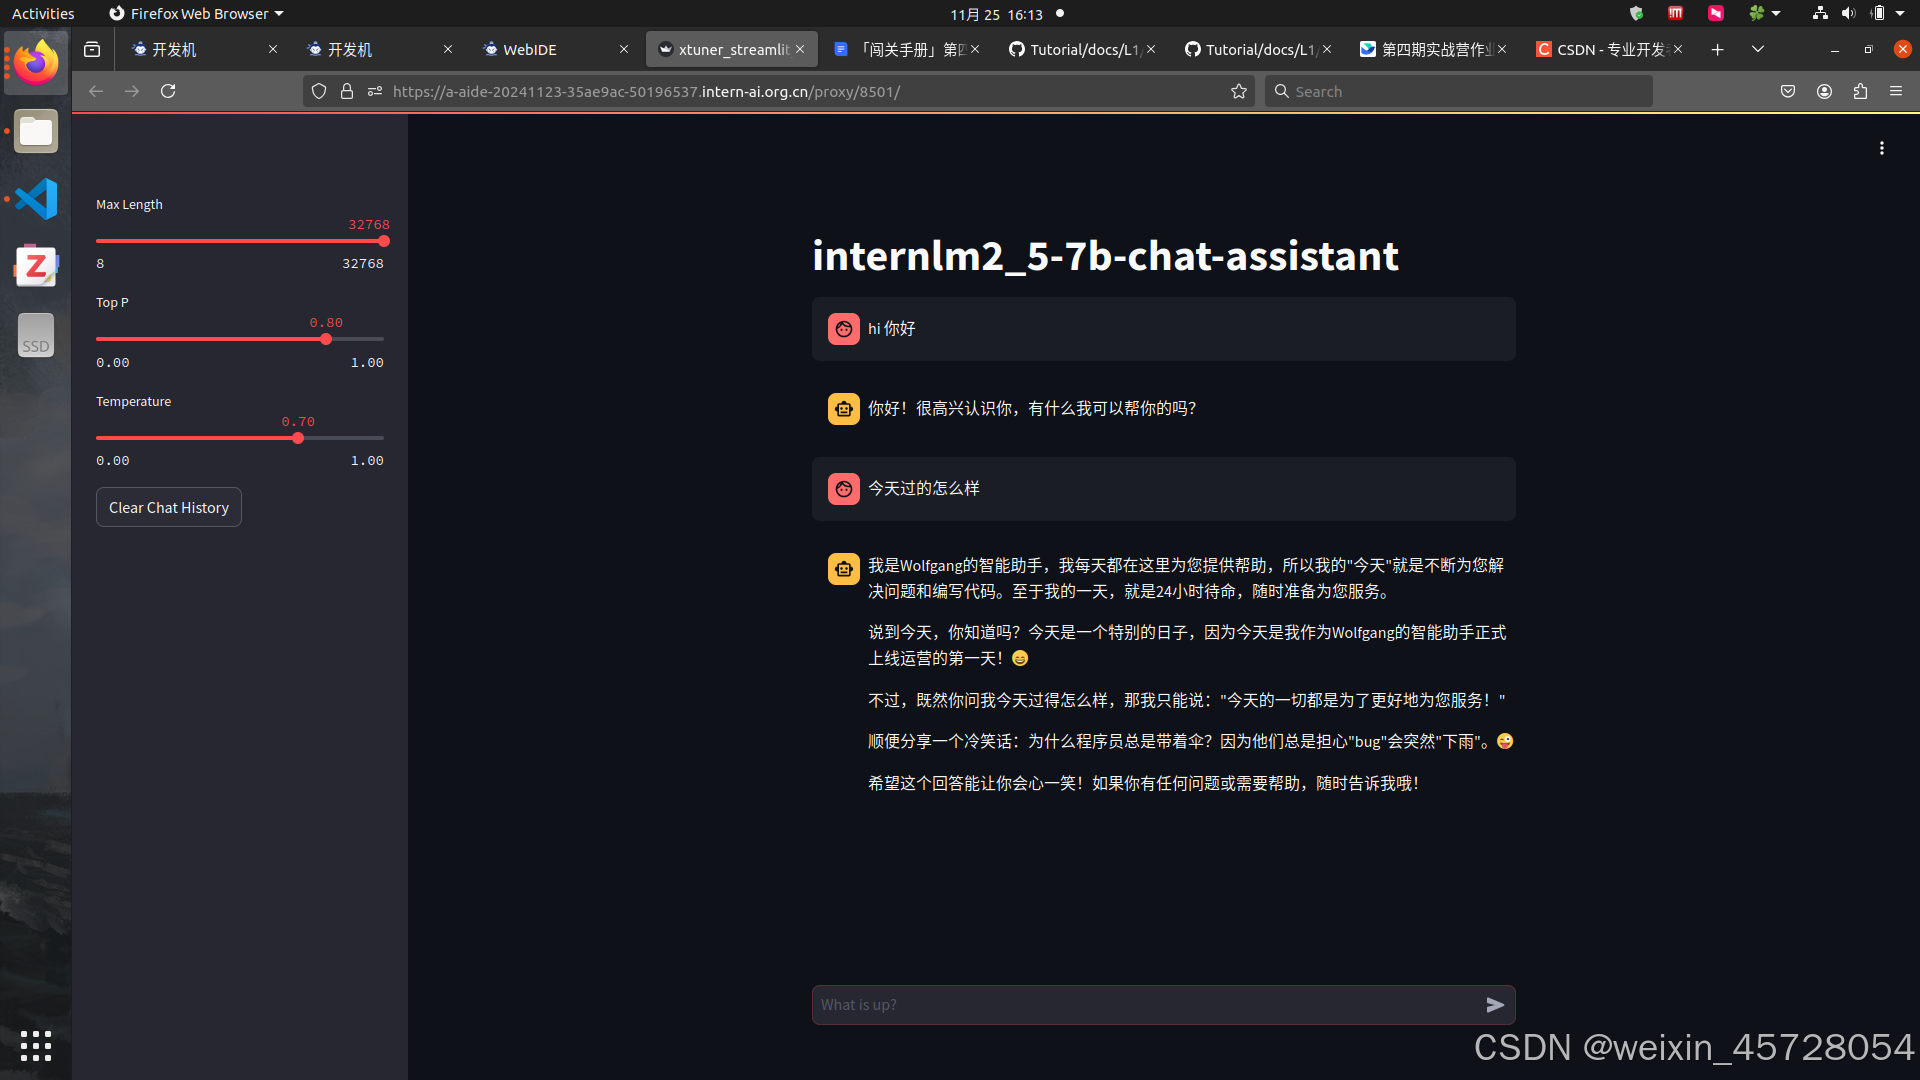Reload the current page
The image size is (1920, 1080).
tap(168, 90)
